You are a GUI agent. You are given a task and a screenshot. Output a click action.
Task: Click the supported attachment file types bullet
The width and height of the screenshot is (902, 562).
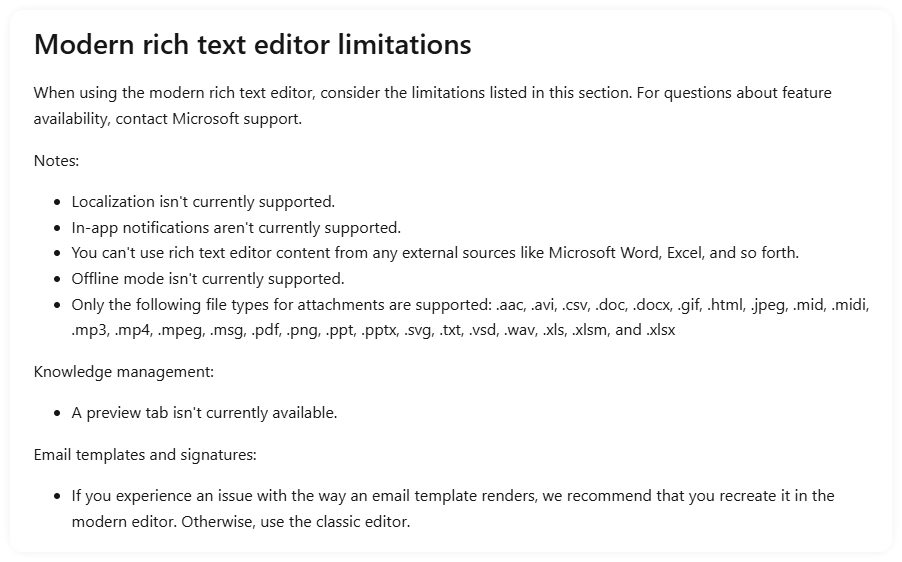tap(470, 317)
